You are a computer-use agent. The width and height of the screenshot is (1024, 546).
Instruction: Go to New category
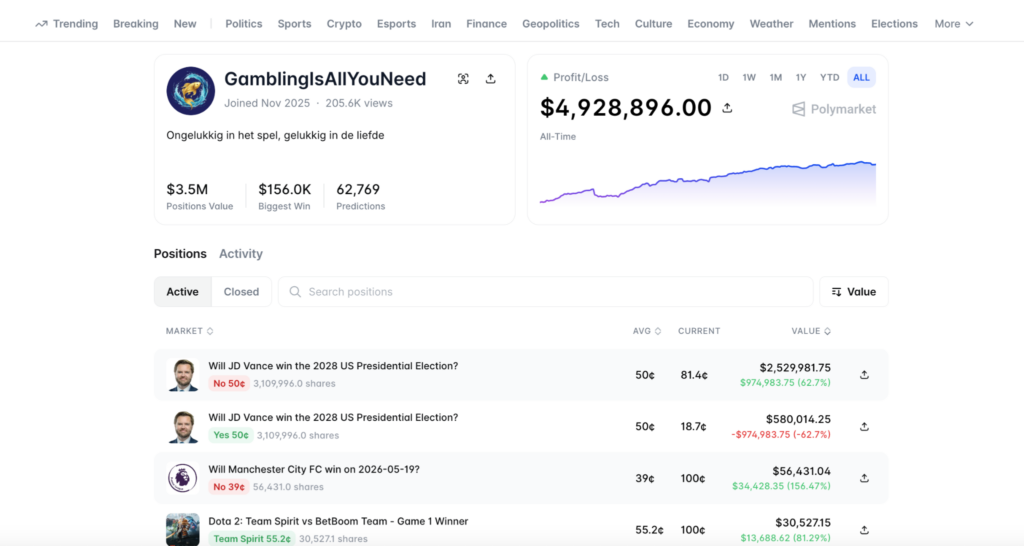(x=185, y=24)
